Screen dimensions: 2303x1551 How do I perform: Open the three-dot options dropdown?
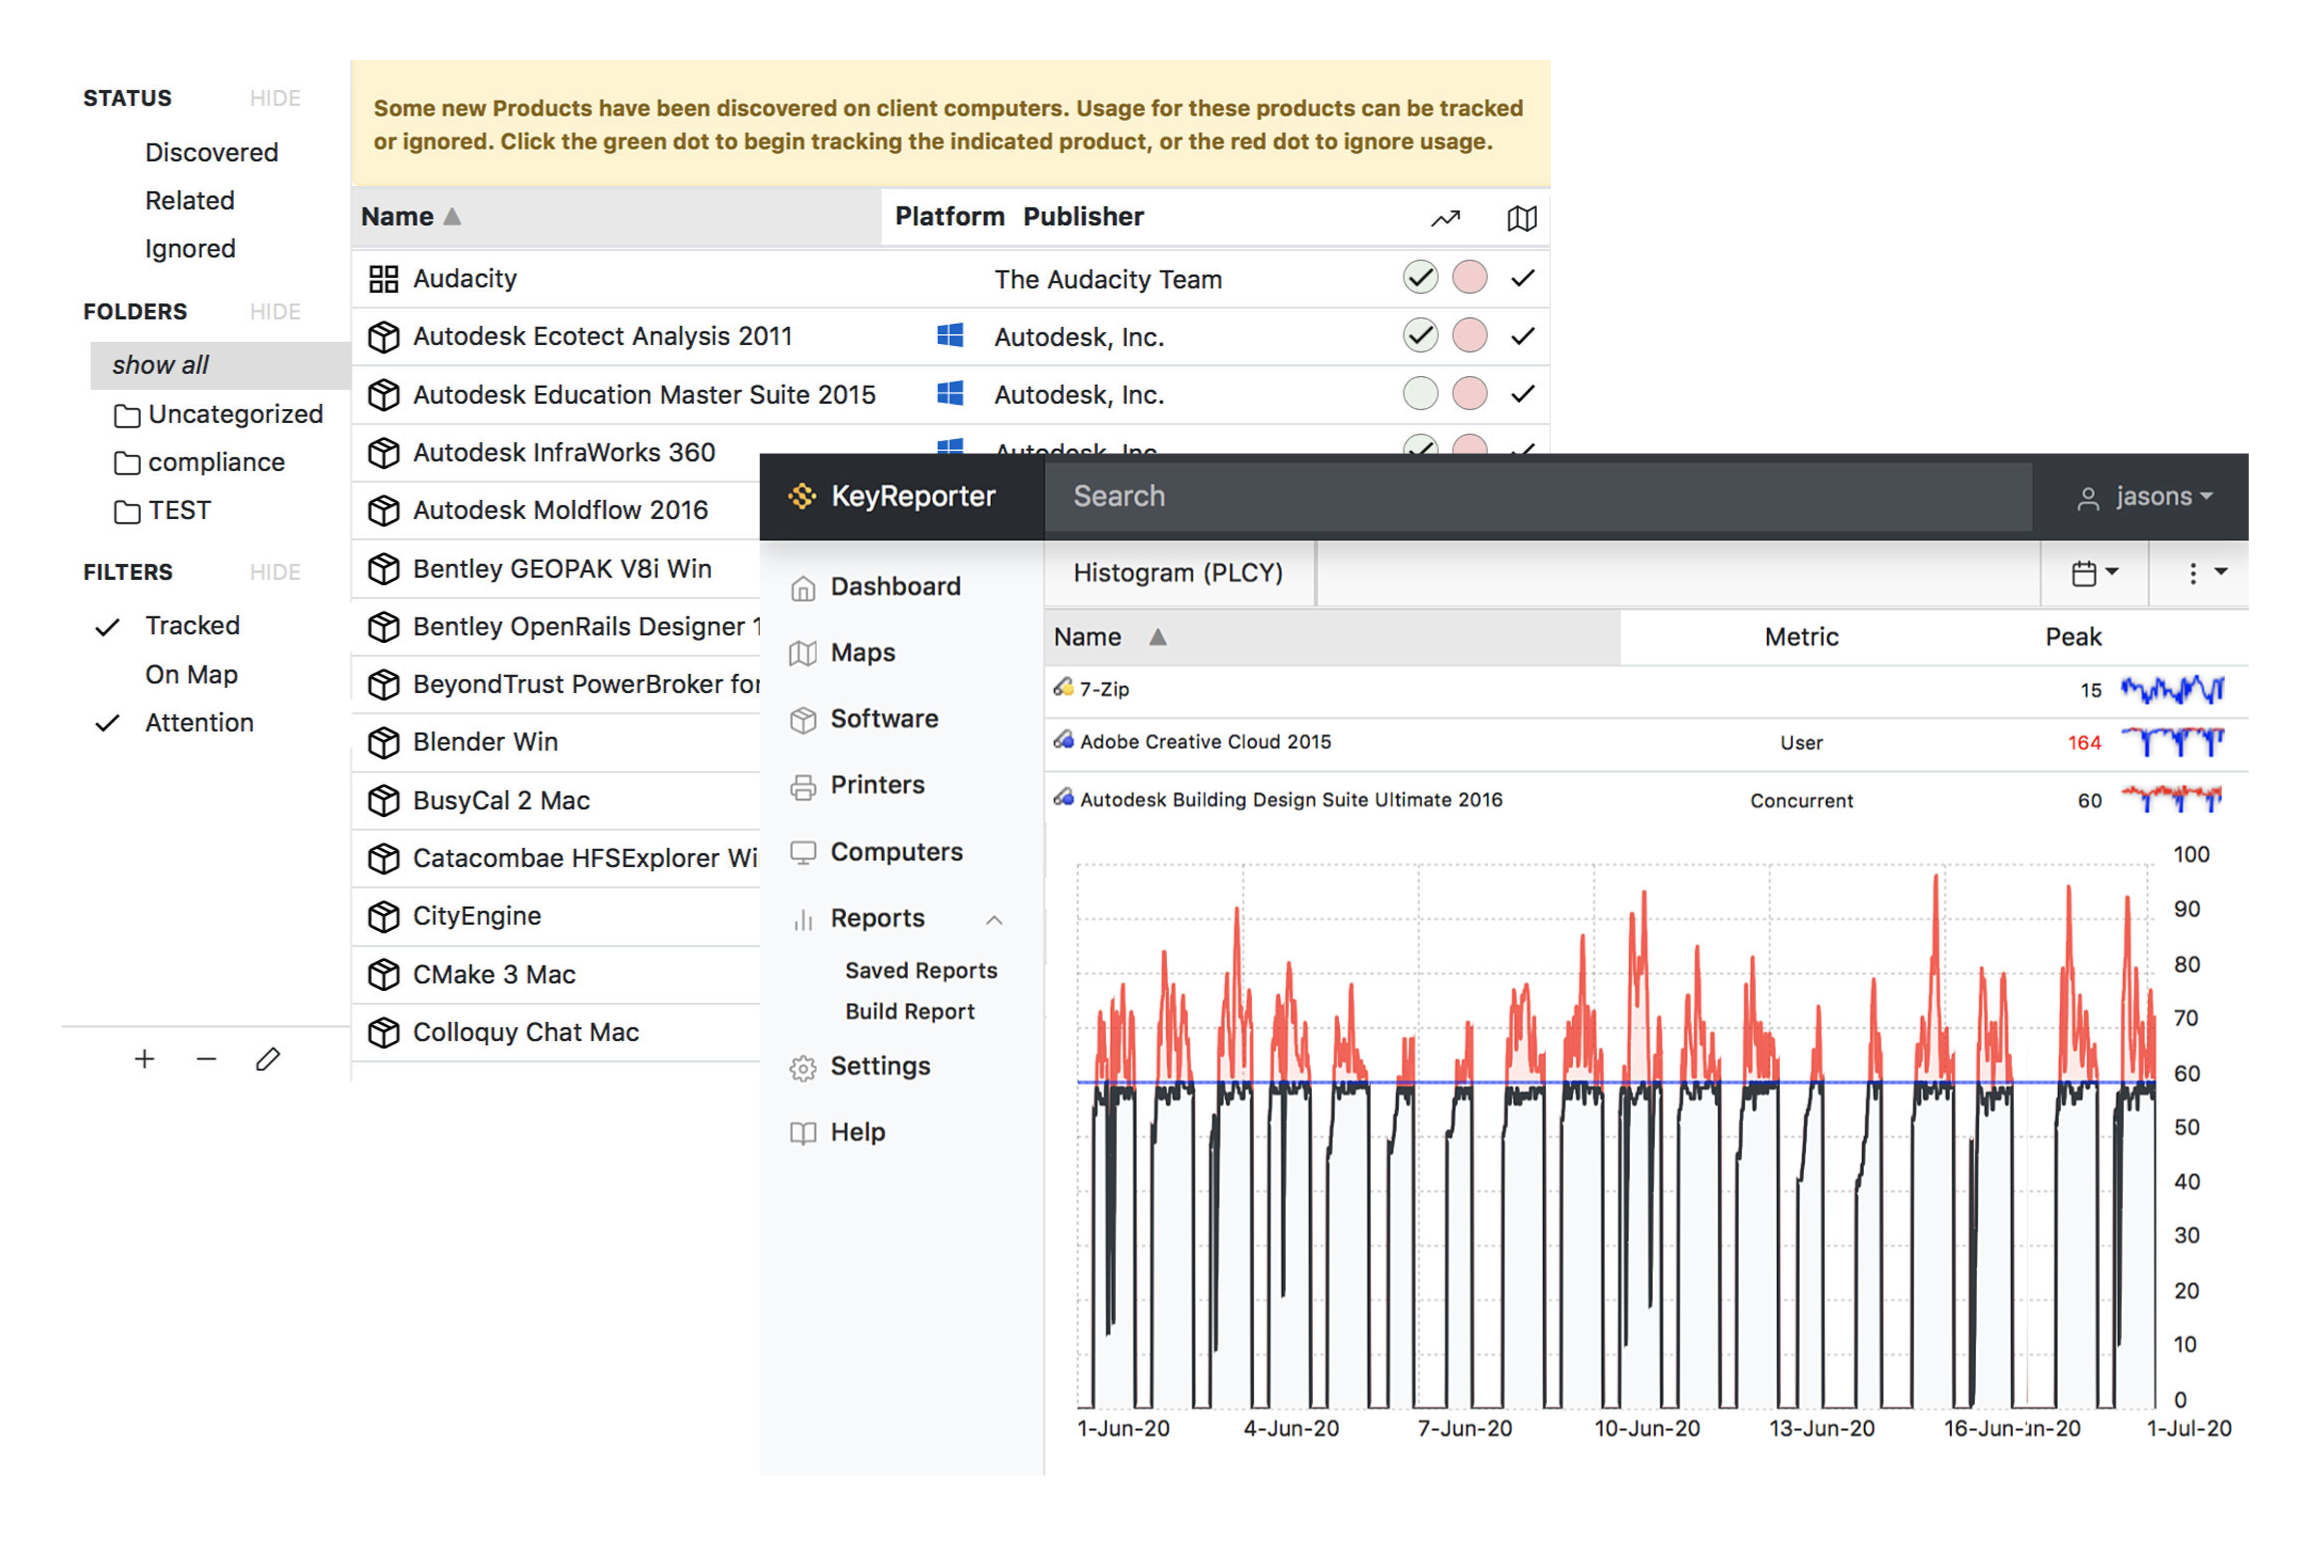pyautogui.click(x=2204, y=573)
